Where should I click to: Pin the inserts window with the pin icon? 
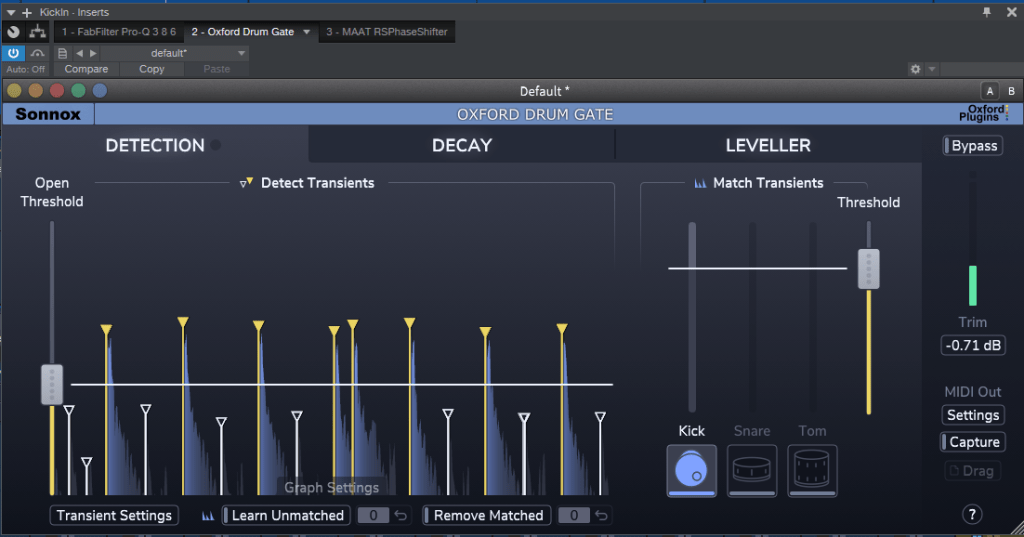[x=987, y=11]
